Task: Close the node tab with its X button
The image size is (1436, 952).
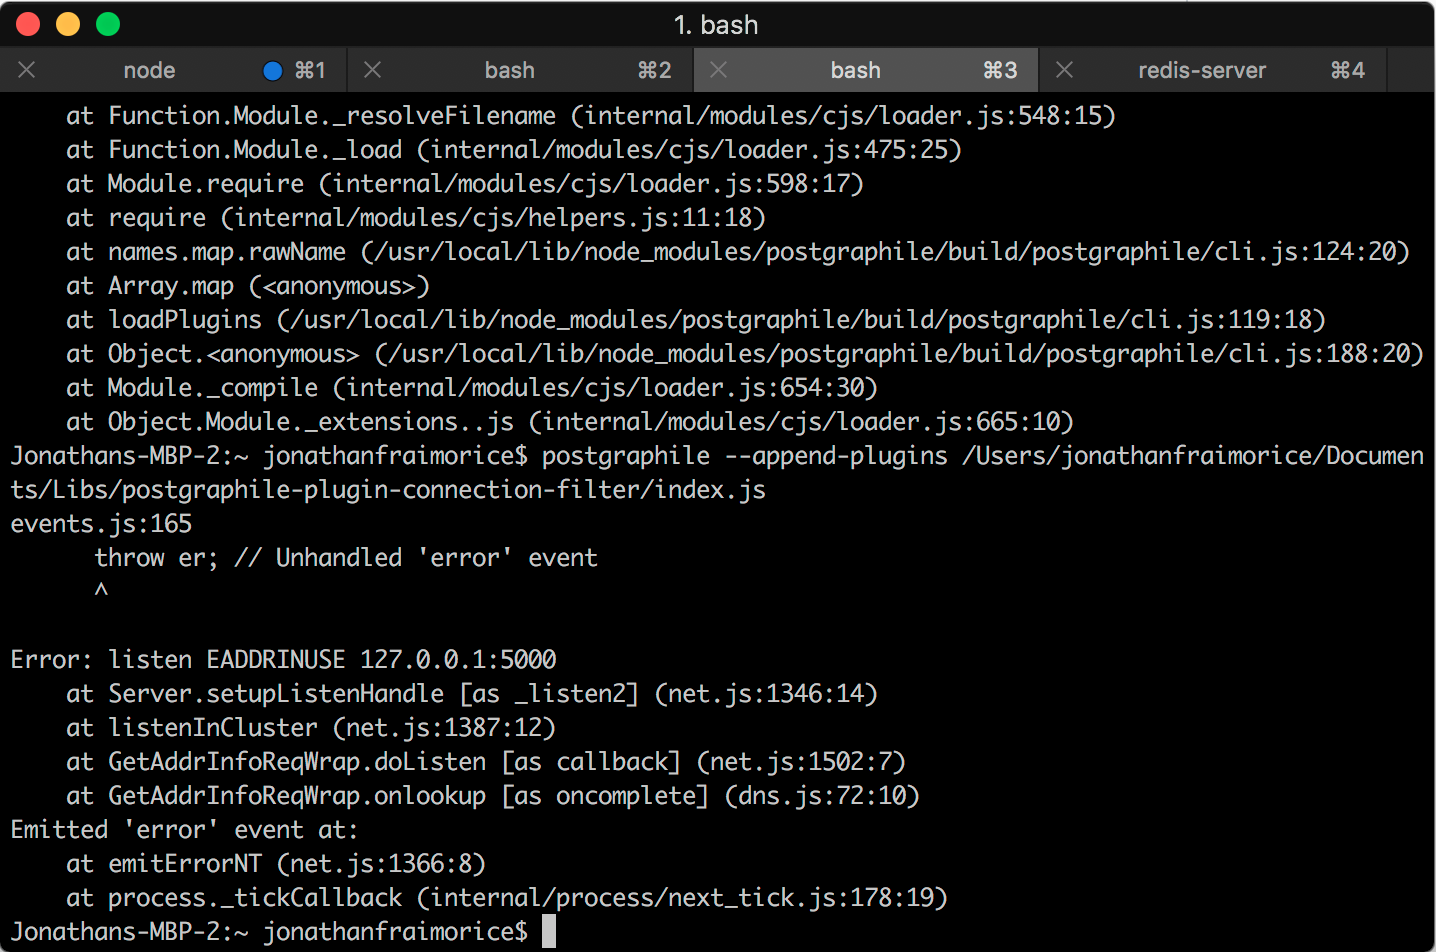Action: [x=26, y=70]
